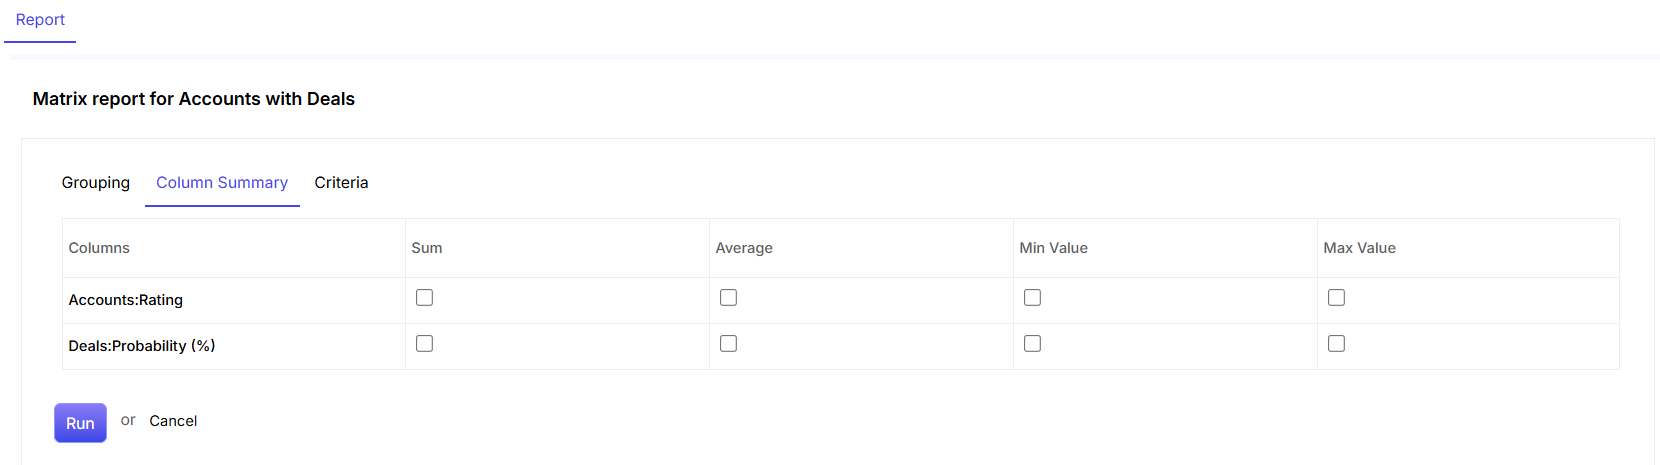Select the Column Summary tab
Screen dimensions: 1660x465
click(x=222, y=183)
